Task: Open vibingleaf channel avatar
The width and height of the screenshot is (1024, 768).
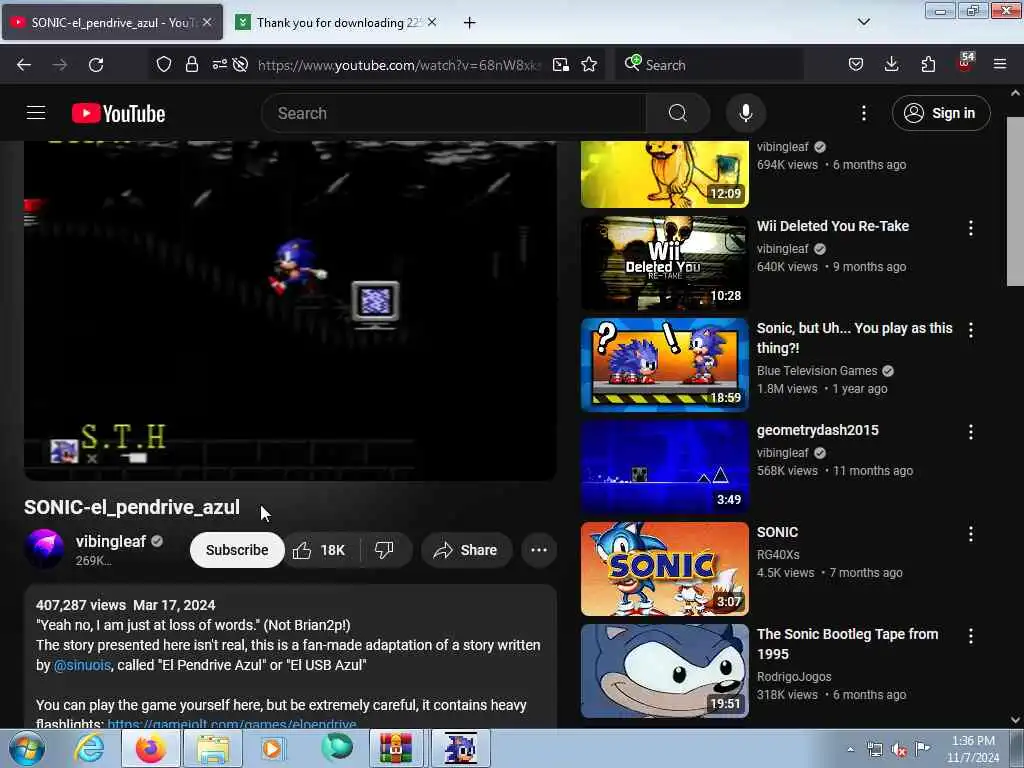Action: click(44, 549)
